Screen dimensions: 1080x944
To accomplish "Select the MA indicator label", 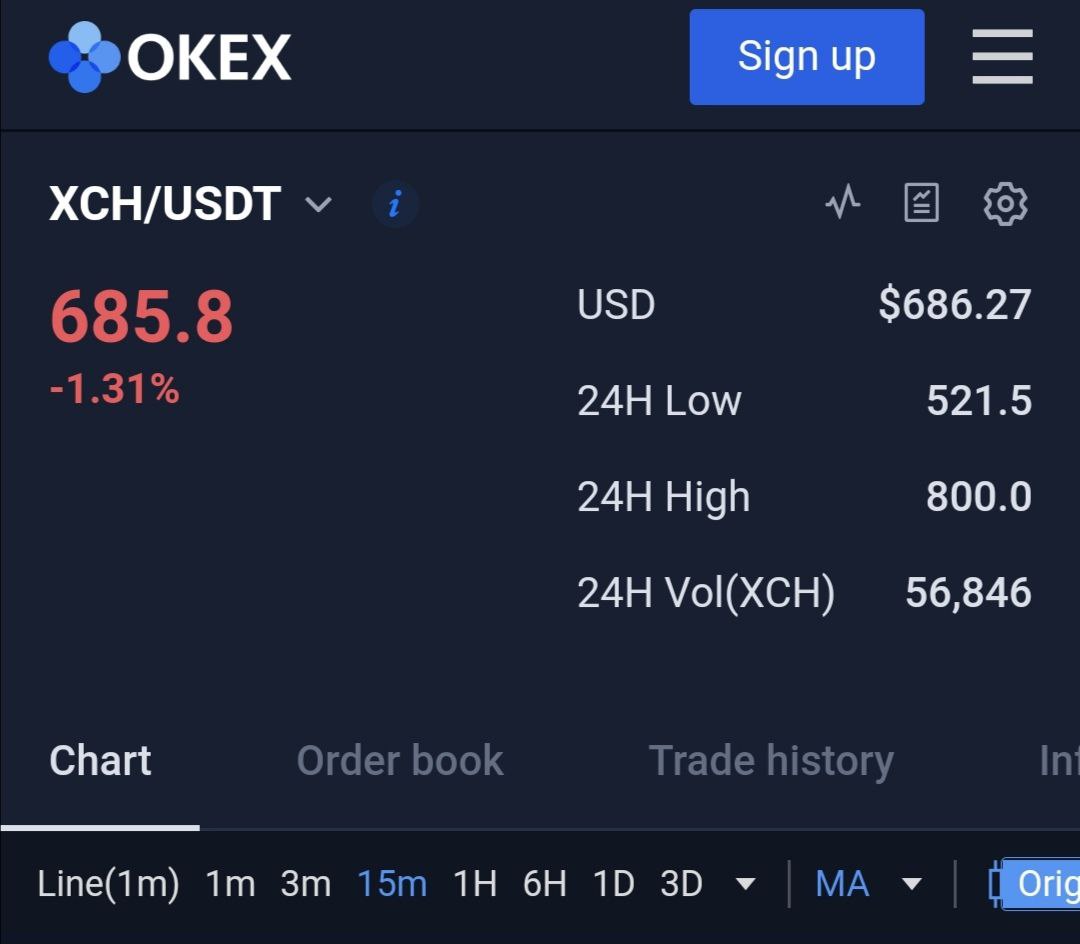I will (x=842, y=883).
